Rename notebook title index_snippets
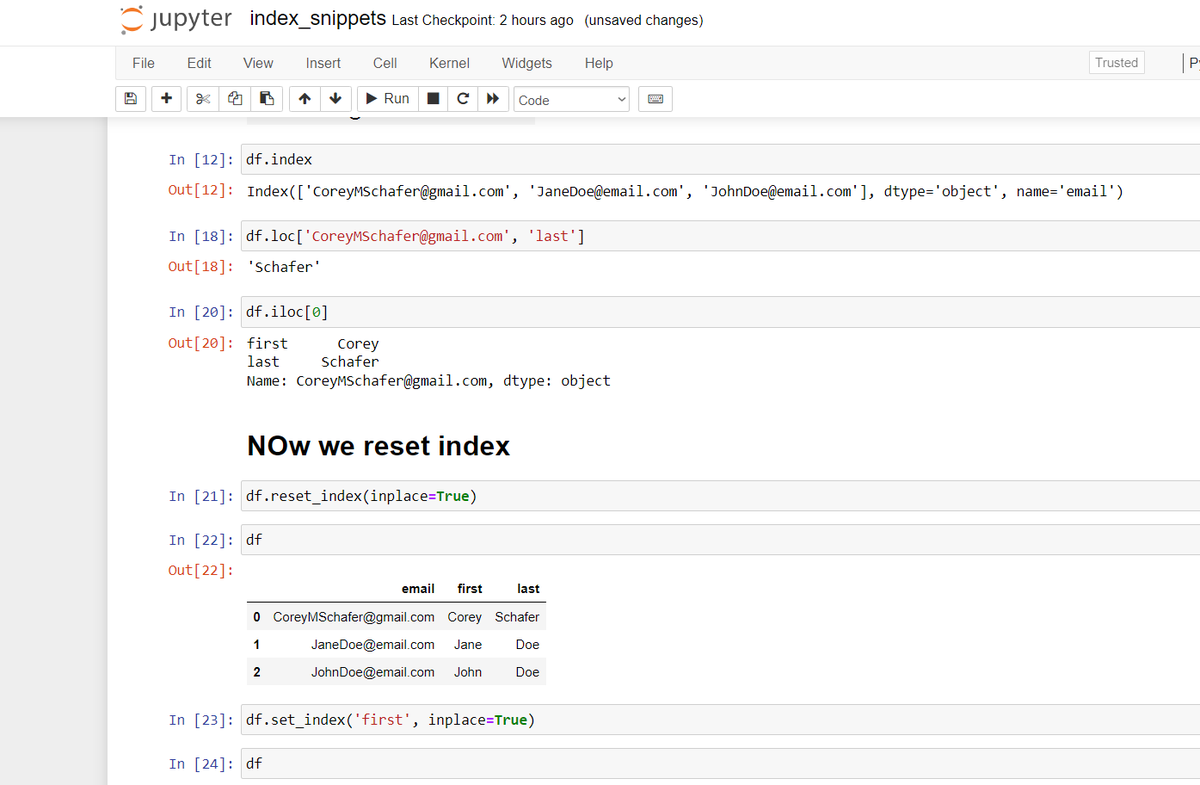 [x=318, y=19]
